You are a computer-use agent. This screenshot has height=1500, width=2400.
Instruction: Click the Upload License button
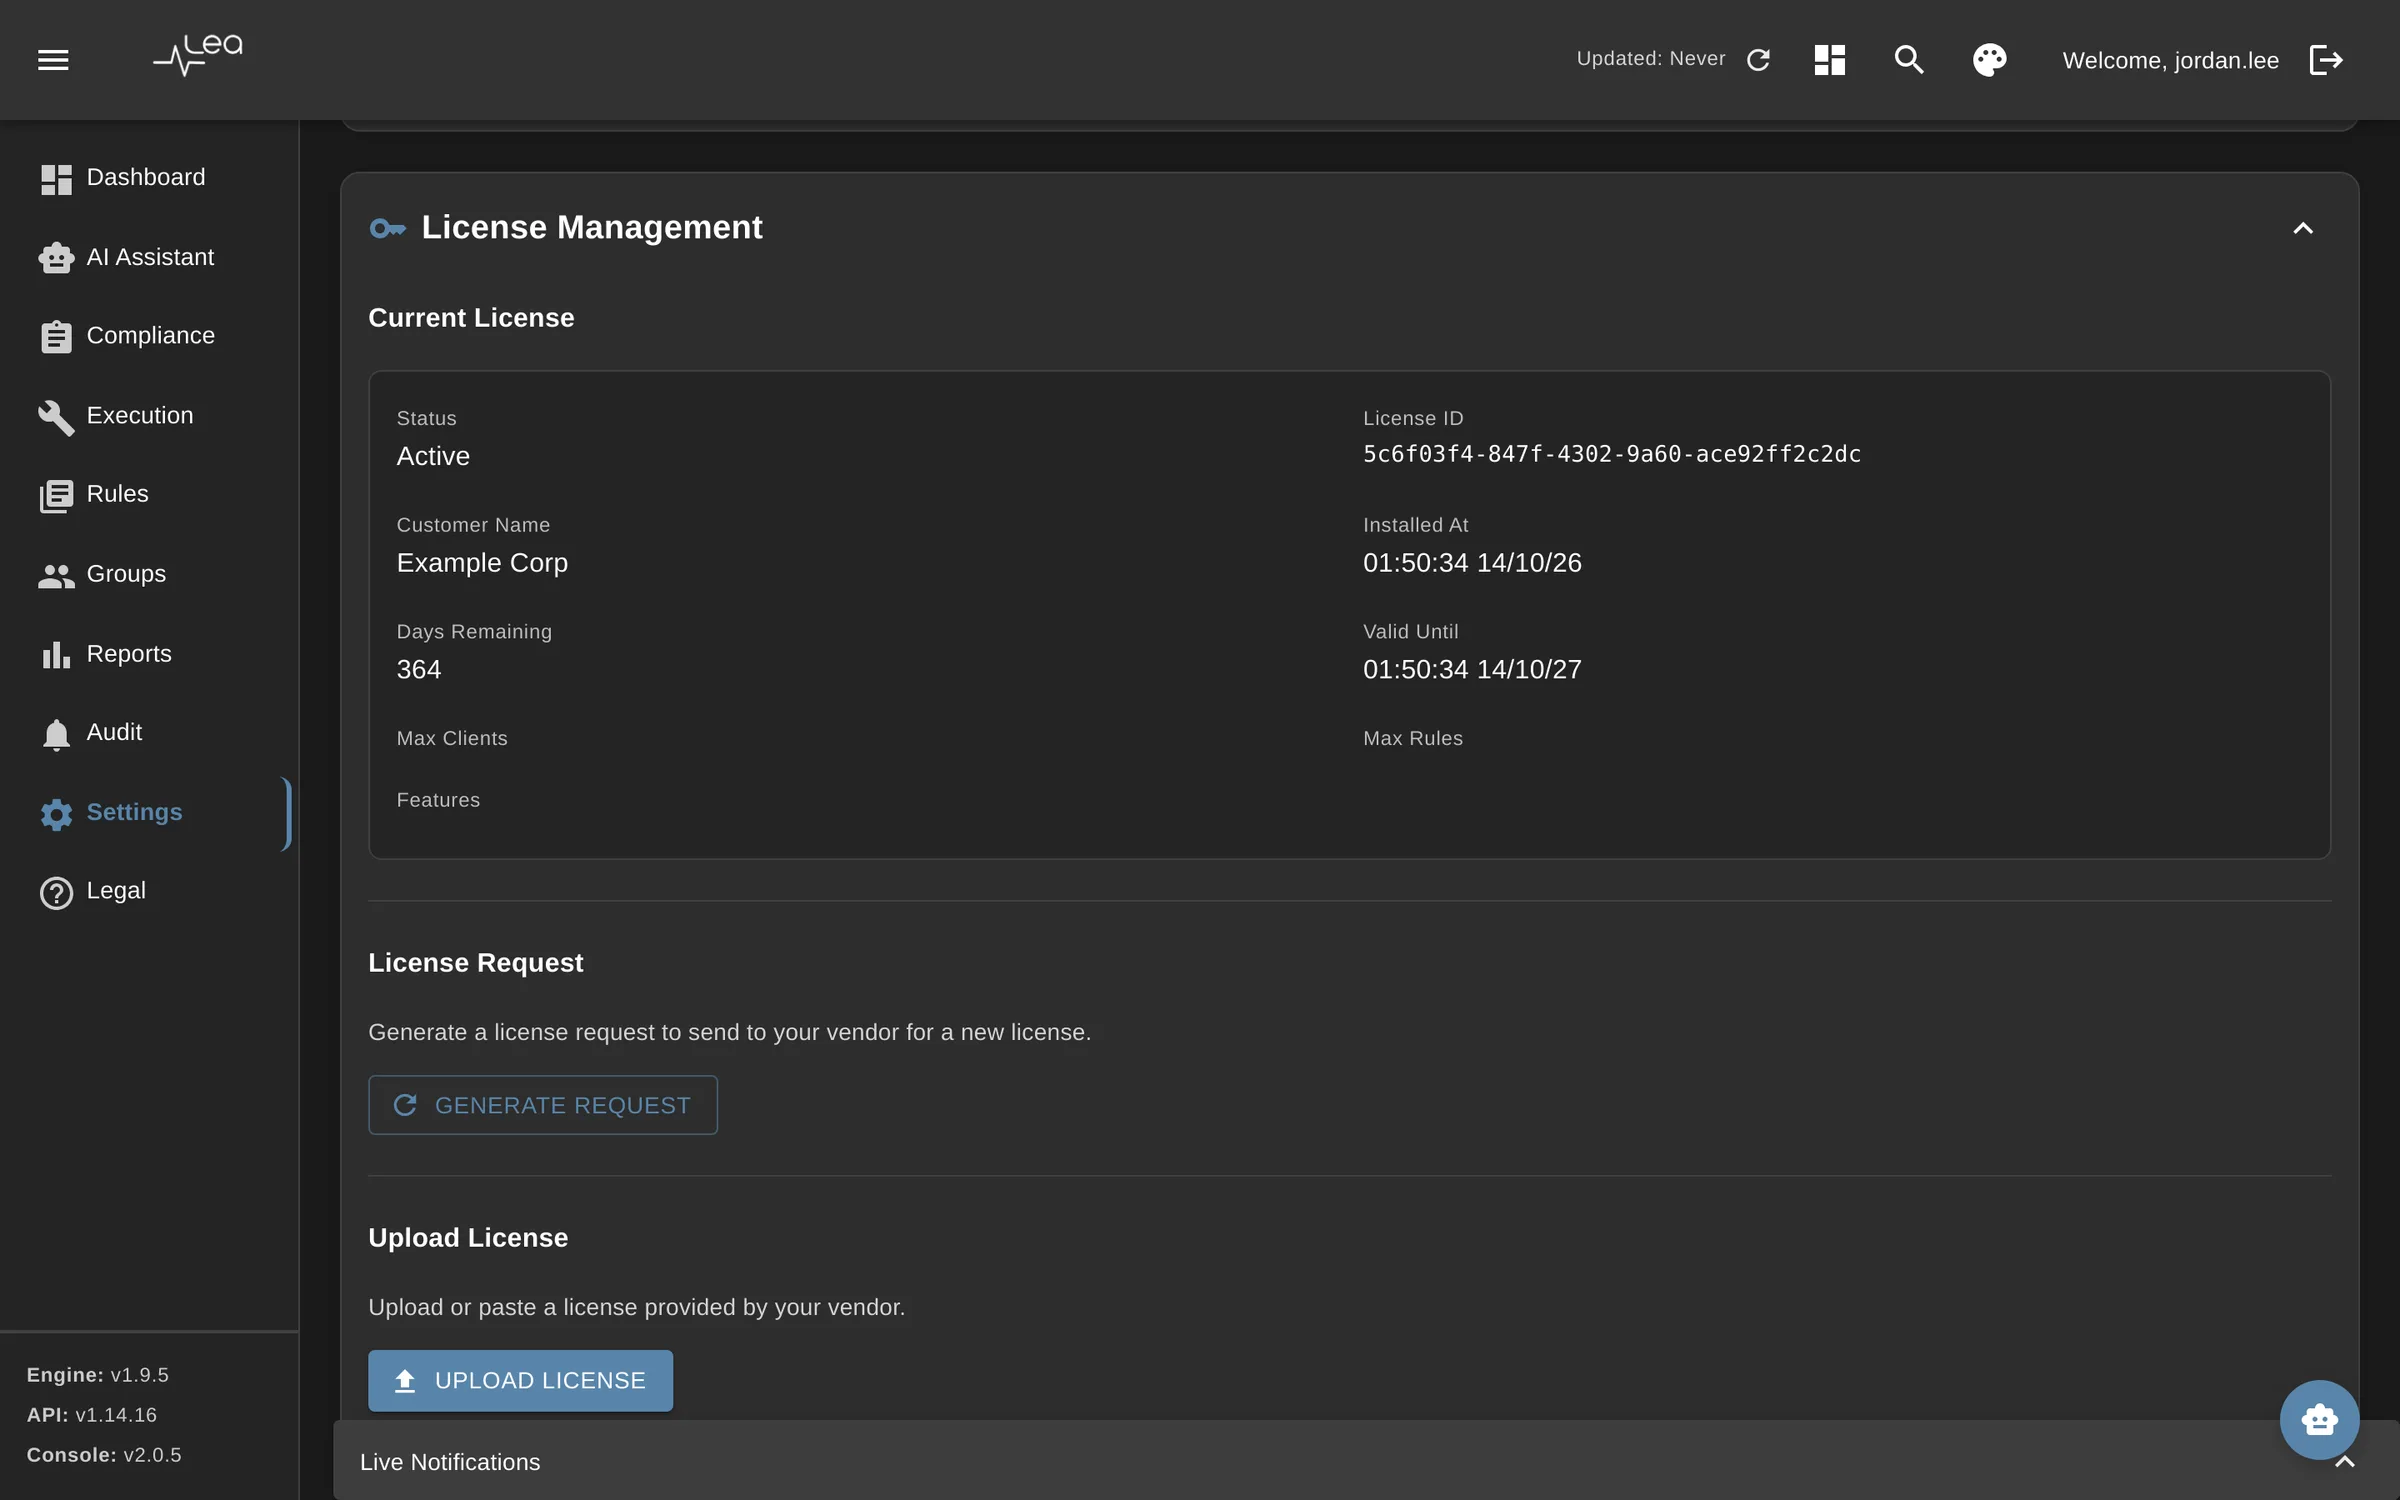(520, 1381)
